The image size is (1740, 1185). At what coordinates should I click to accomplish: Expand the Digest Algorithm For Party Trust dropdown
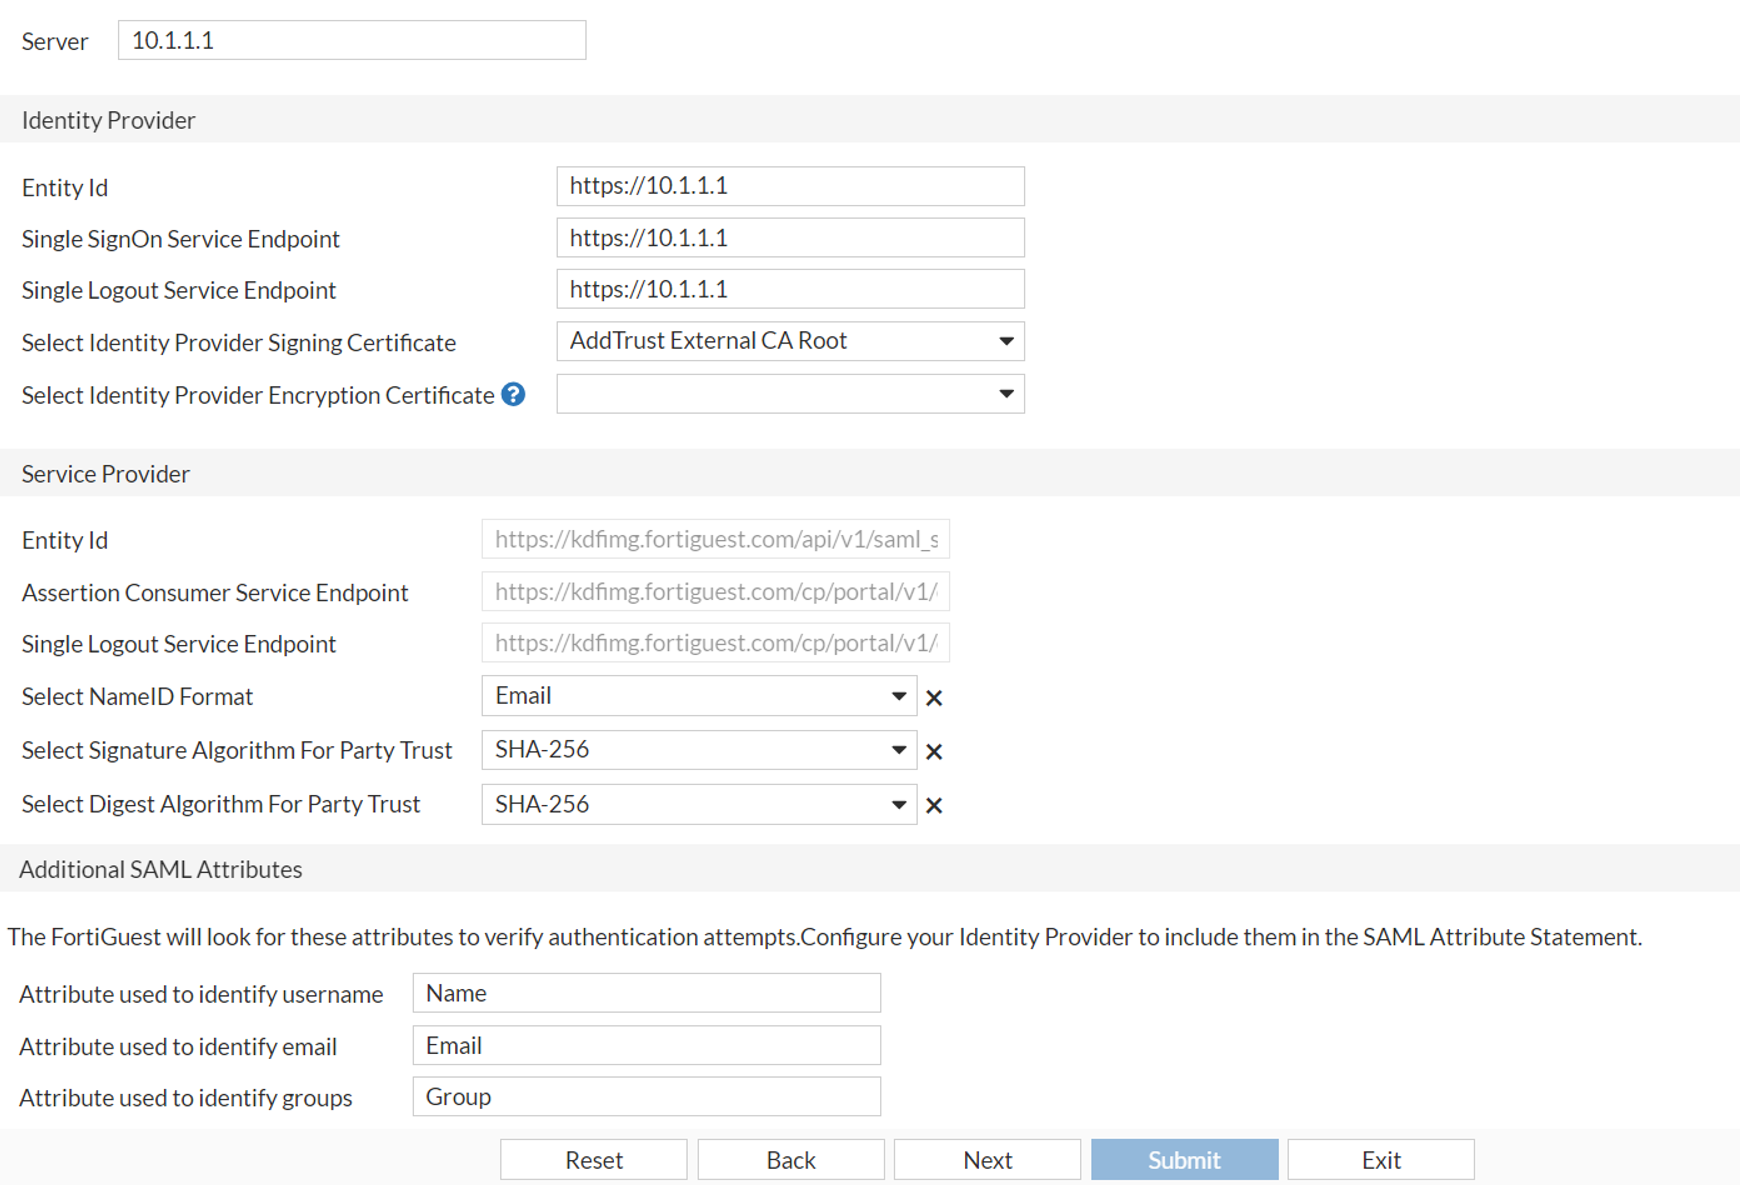pos(897,803)
